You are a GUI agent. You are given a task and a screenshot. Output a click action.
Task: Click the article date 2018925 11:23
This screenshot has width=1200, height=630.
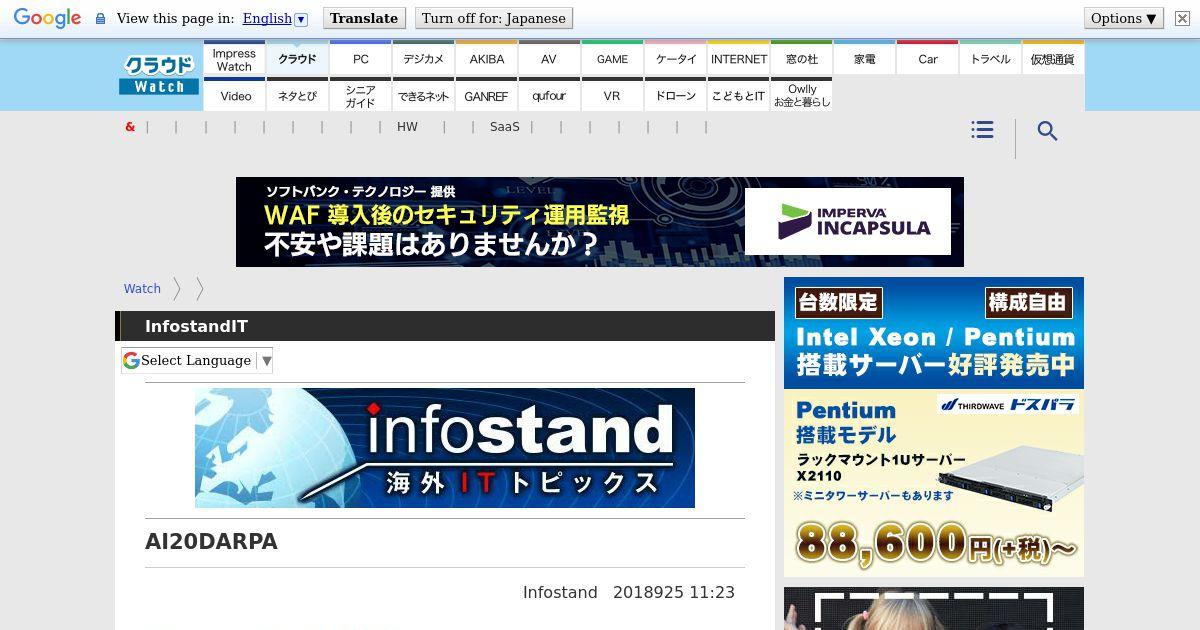tap(674, 593)
